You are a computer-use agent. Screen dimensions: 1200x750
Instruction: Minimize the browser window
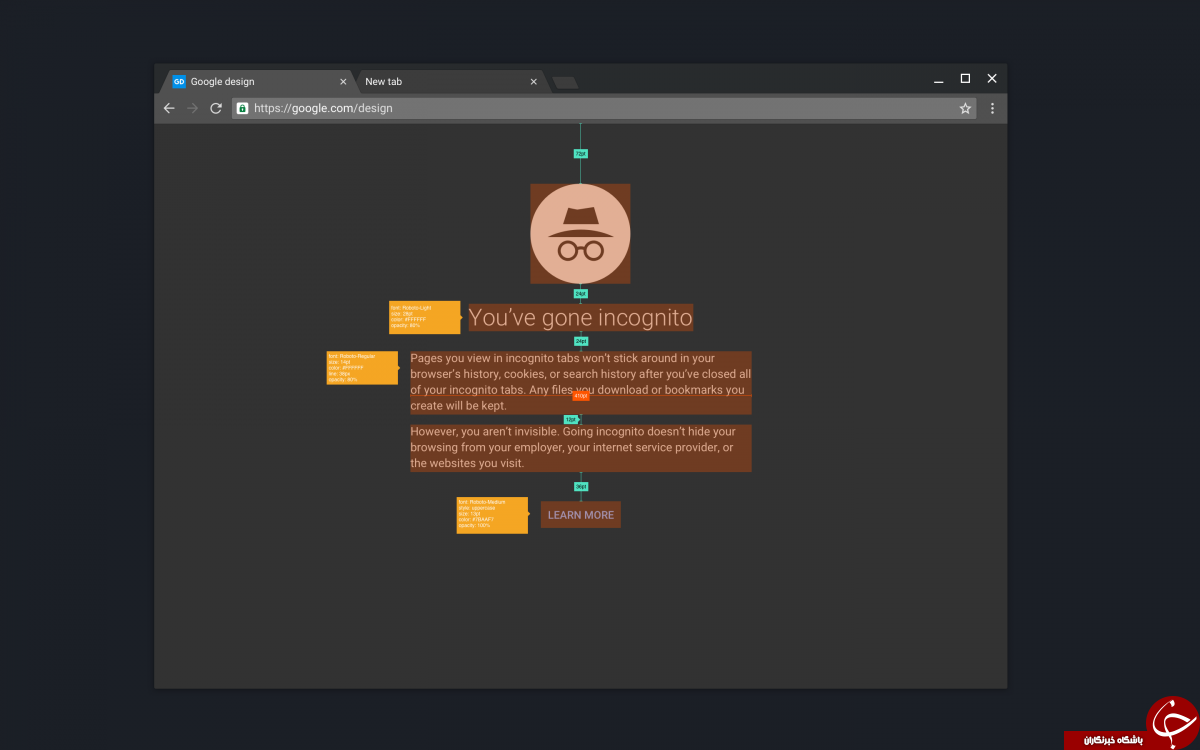click(938, 80)
